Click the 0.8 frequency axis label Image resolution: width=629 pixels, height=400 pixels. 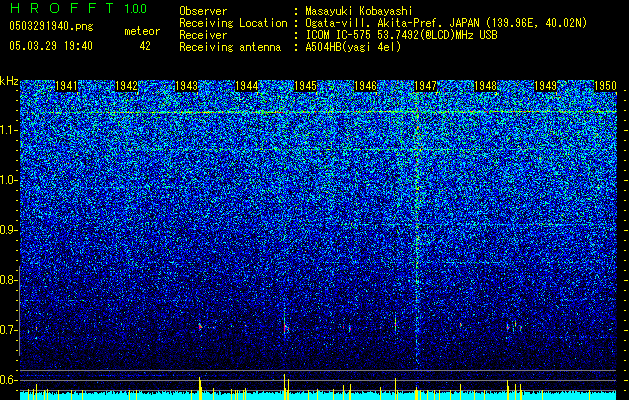(x=8, y=280)
